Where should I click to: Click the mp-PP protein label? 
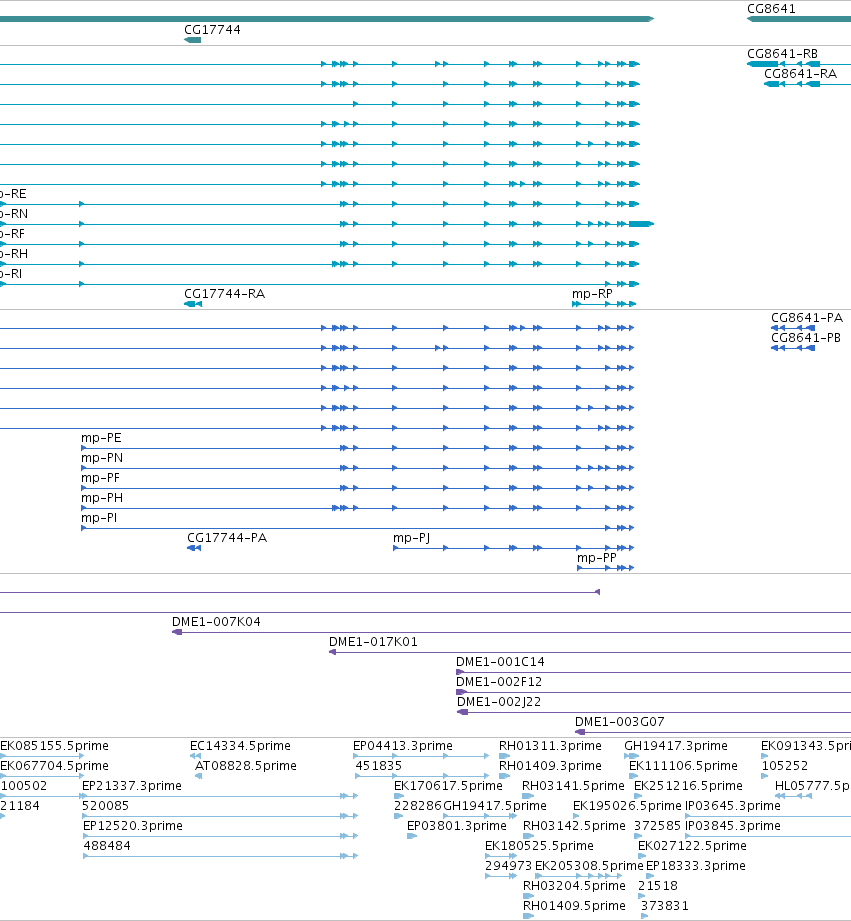pyautogui.click(x=597, y=558)
